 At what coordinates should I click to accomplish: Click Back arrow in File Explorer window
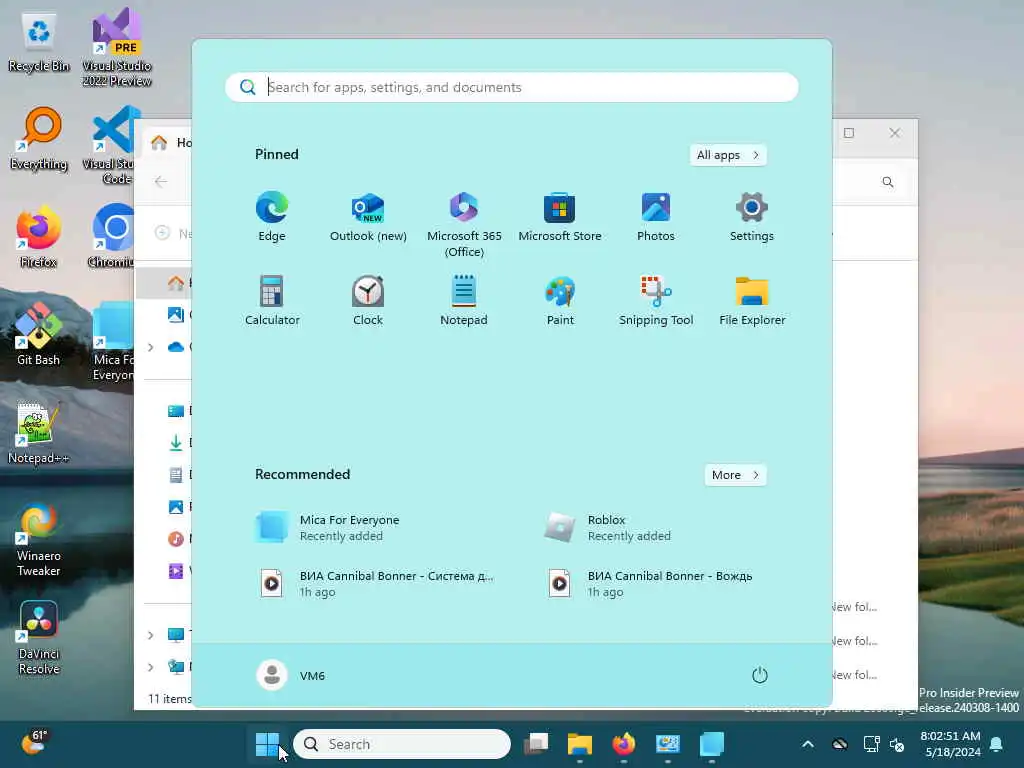coord(161,182)
